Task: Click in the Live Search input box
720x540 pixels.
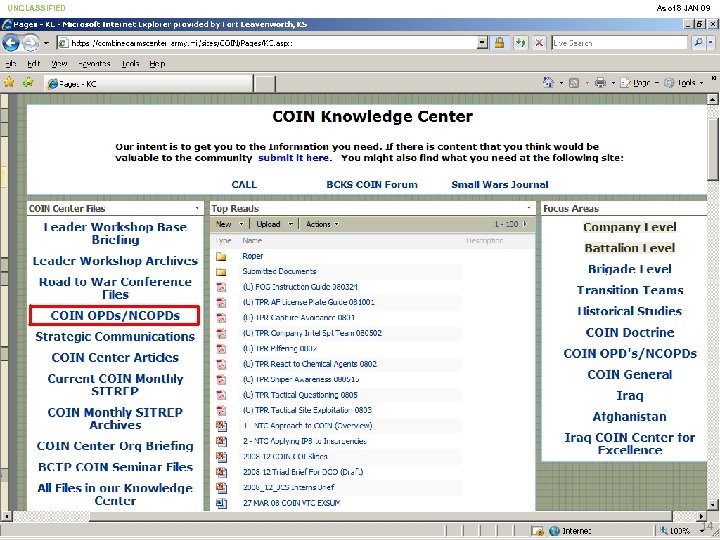Action: [x=619, y=43]
